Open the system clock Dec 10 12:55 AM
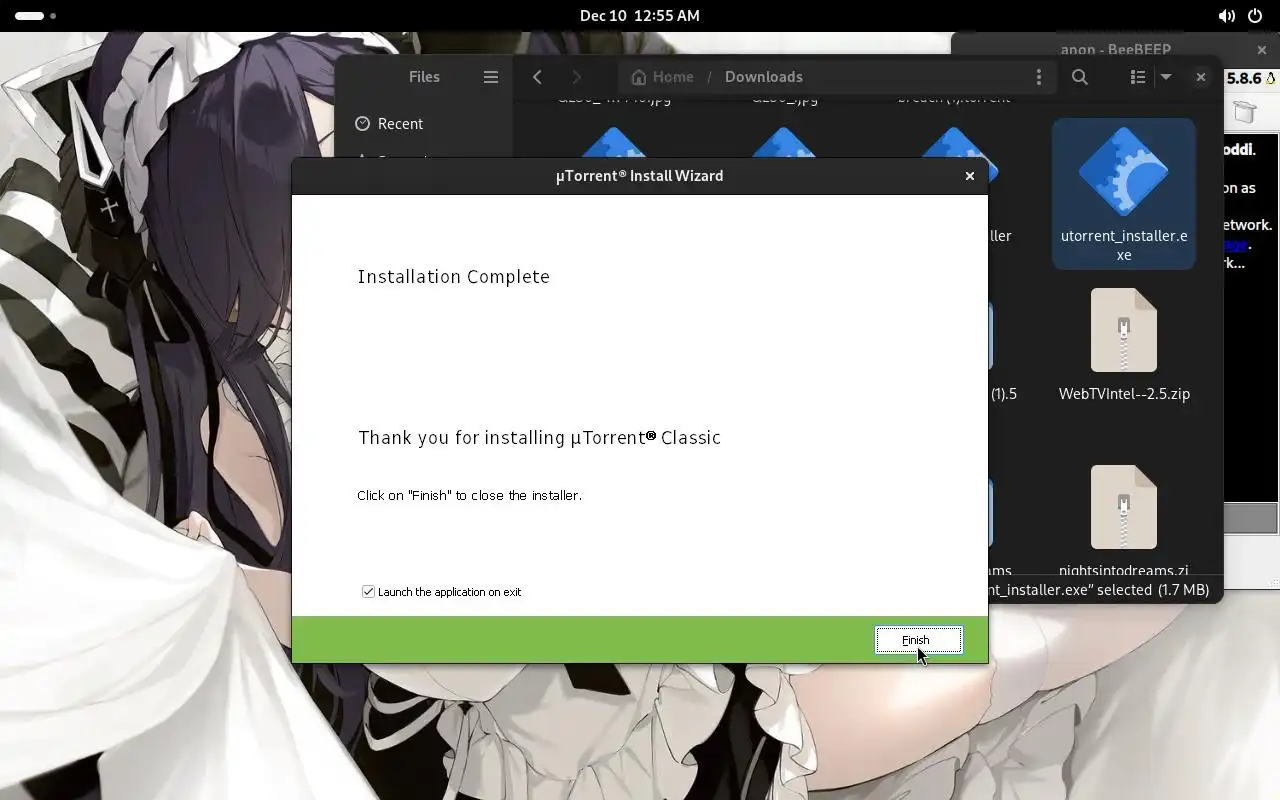Screen dimensions: 1280x800 (640, 16)
